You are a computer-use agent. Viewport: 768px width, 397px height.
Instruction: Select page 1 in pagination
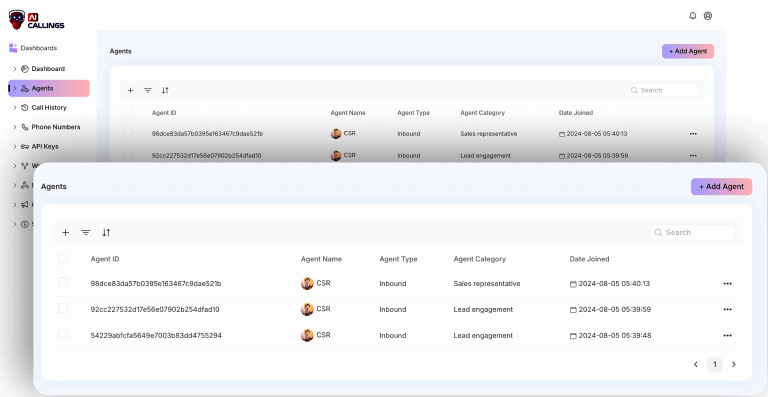tap(715, 364)
